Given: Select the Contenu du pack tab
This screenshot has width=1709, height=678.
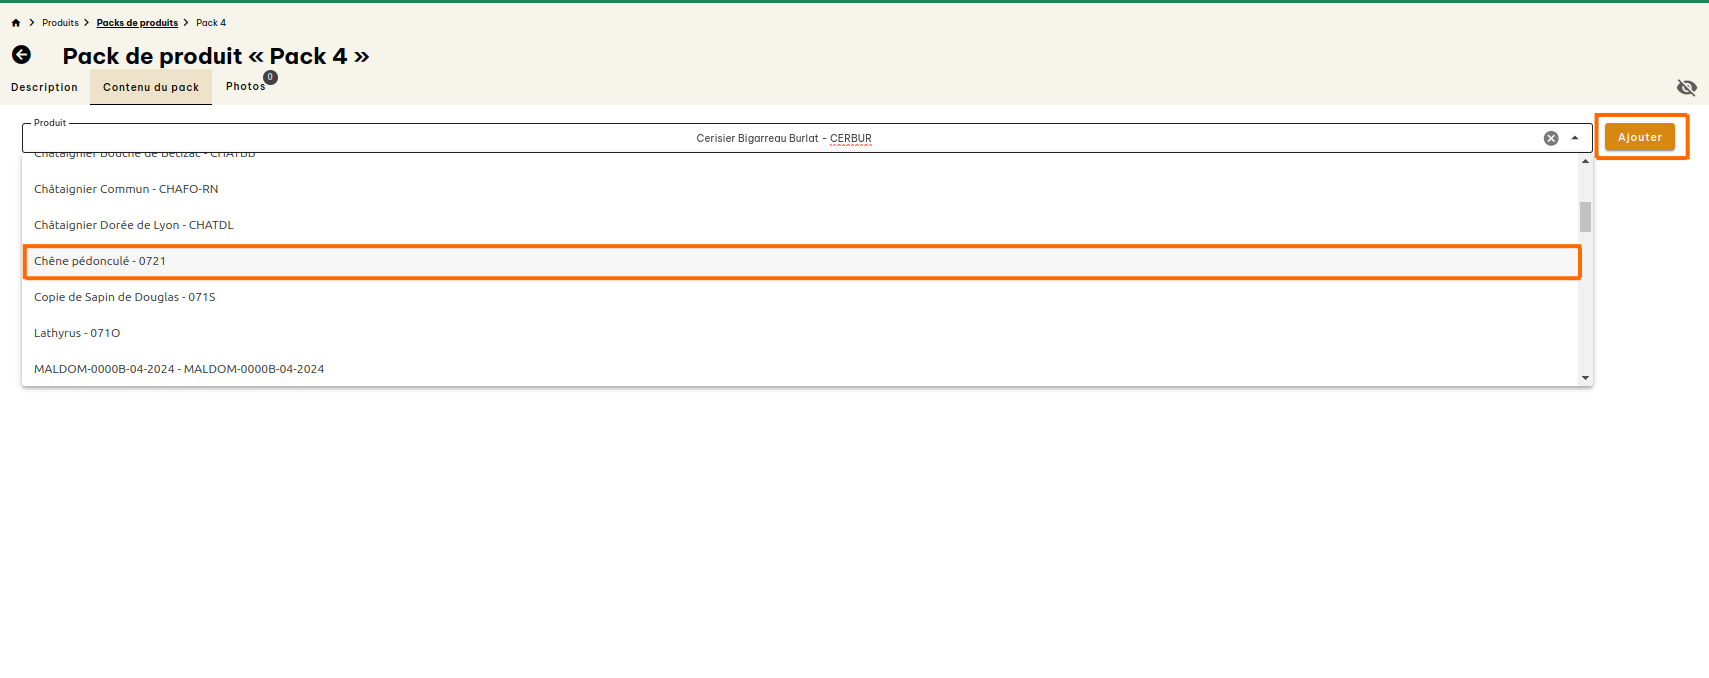Looking at the screenshot, I should pyautogui.click(x=151, y=88).
